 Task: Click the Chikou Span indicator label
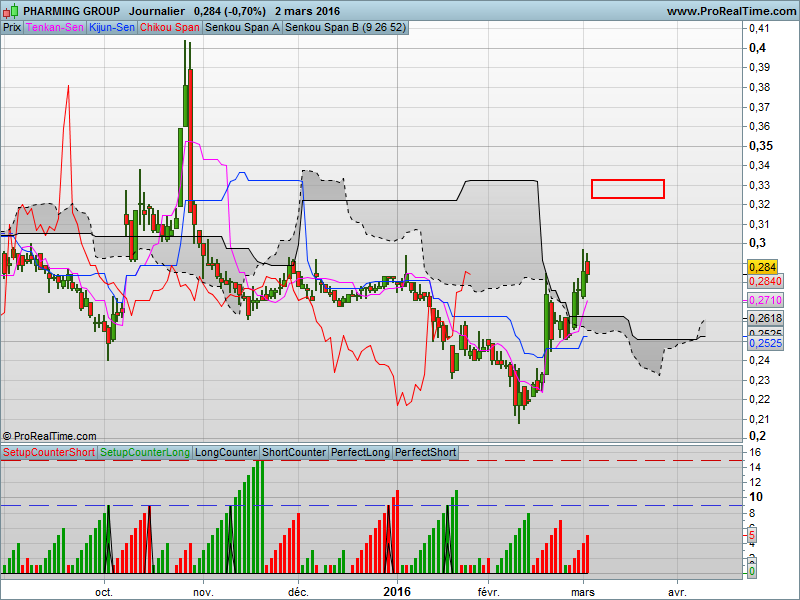[x=170, y=28]
